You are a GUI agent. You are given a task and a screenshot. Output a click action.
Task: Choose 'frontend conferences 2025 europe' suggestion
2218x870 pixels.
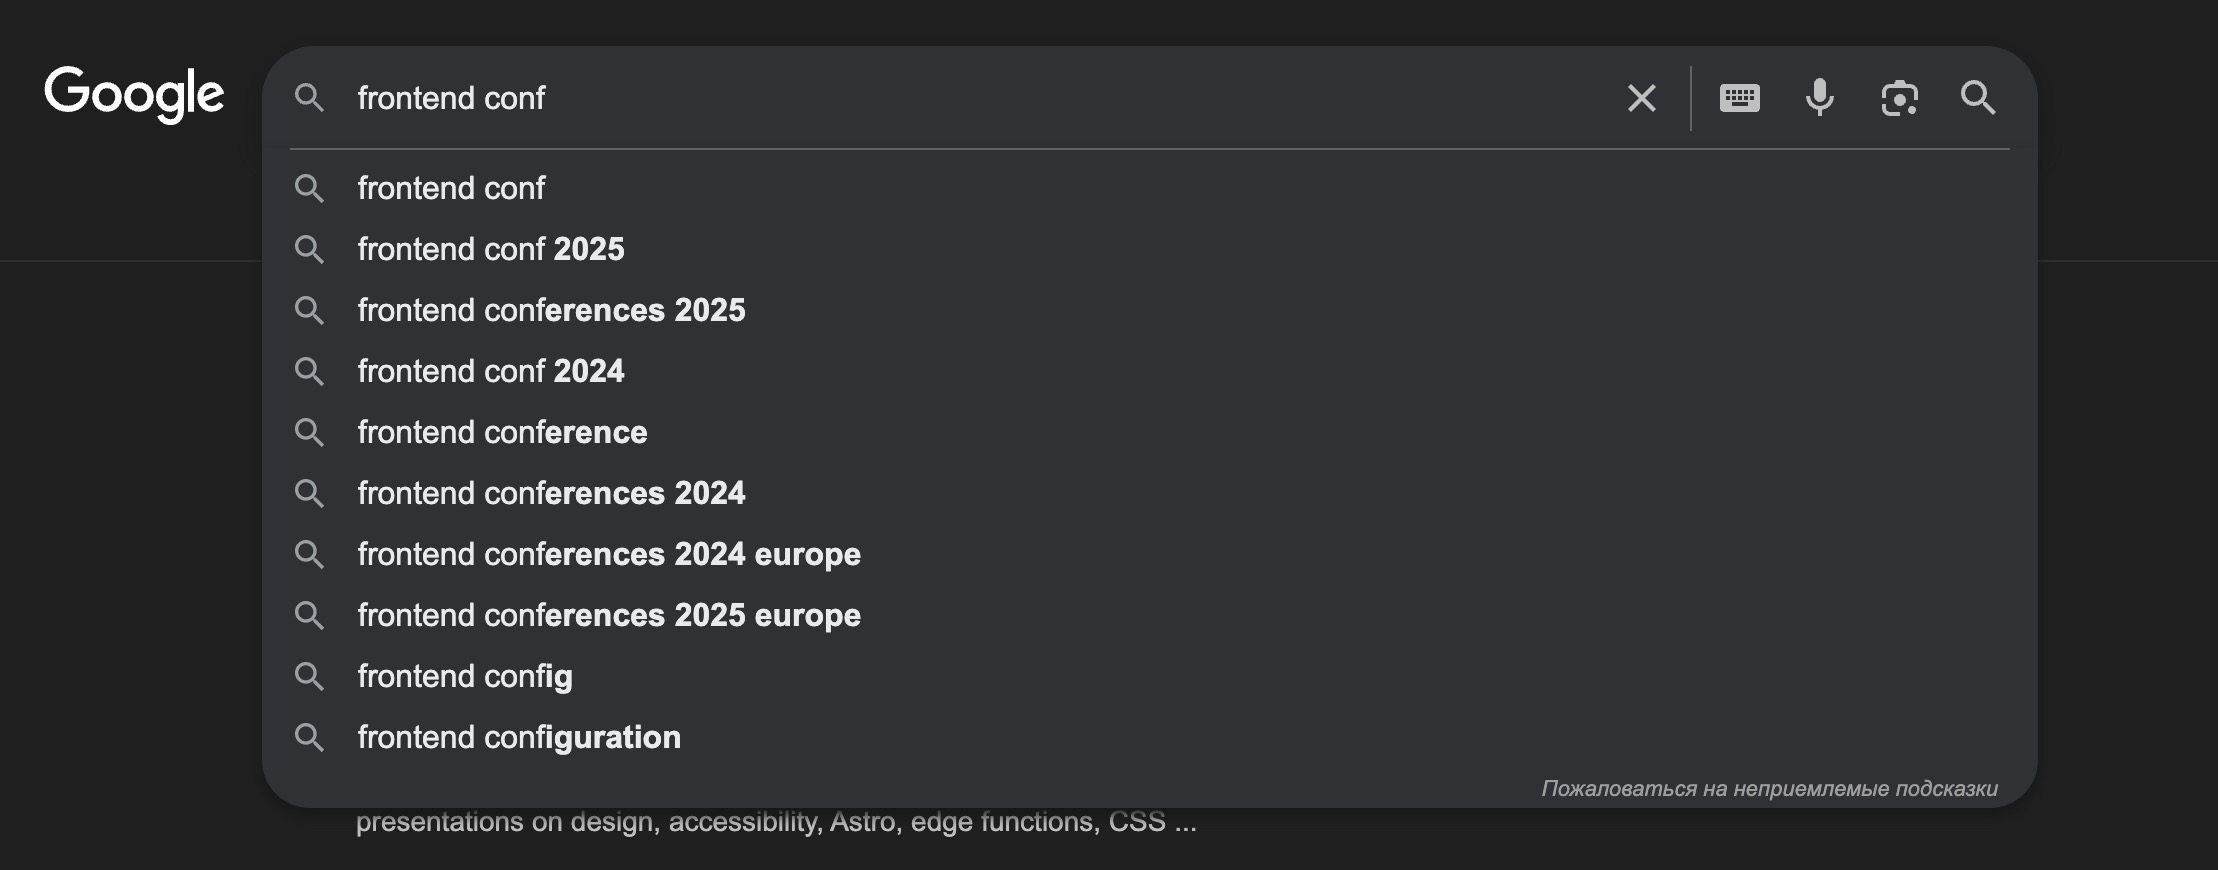coord(609,615)
